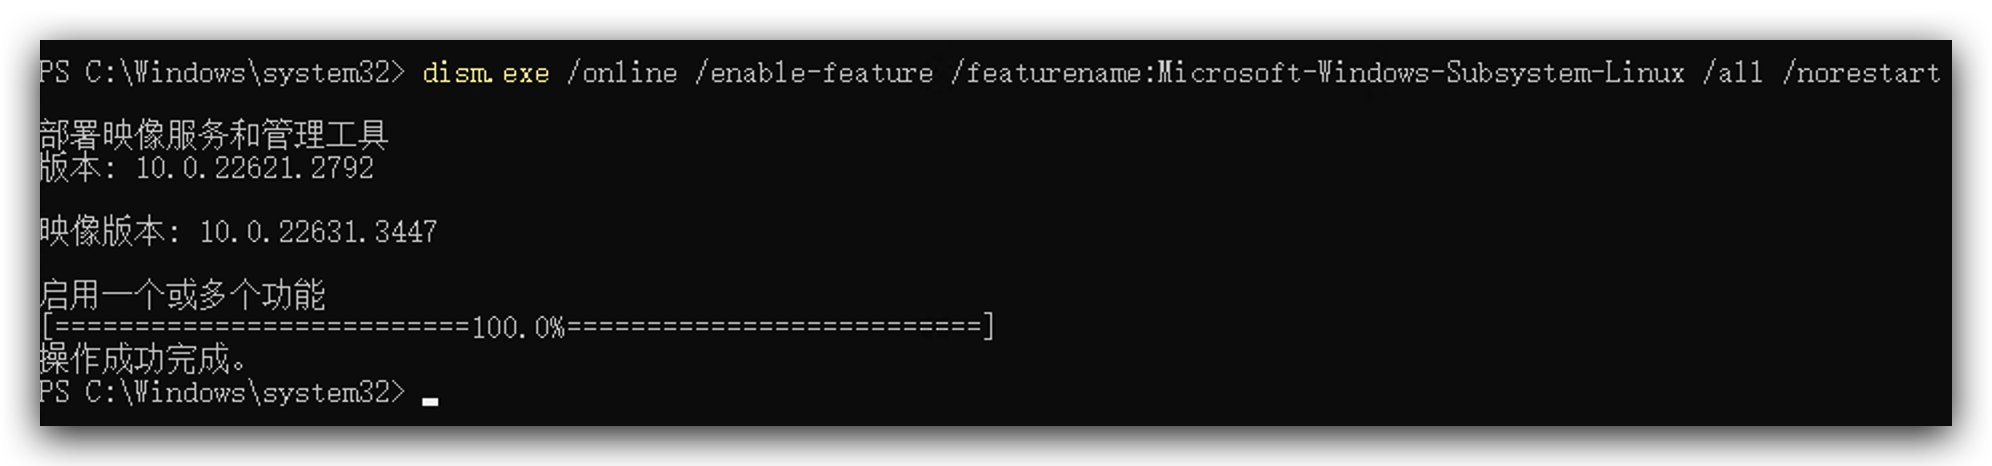Click the /featurename: prefix text
The image size is (1992, 466).
pos(1053,74)
